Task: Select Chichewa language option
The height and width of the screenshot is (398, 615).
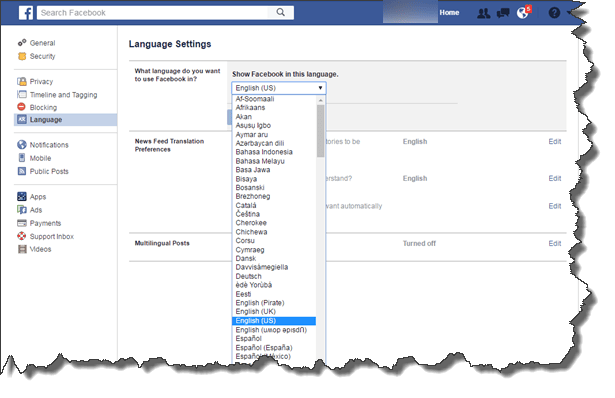Action: pos(274,232)
